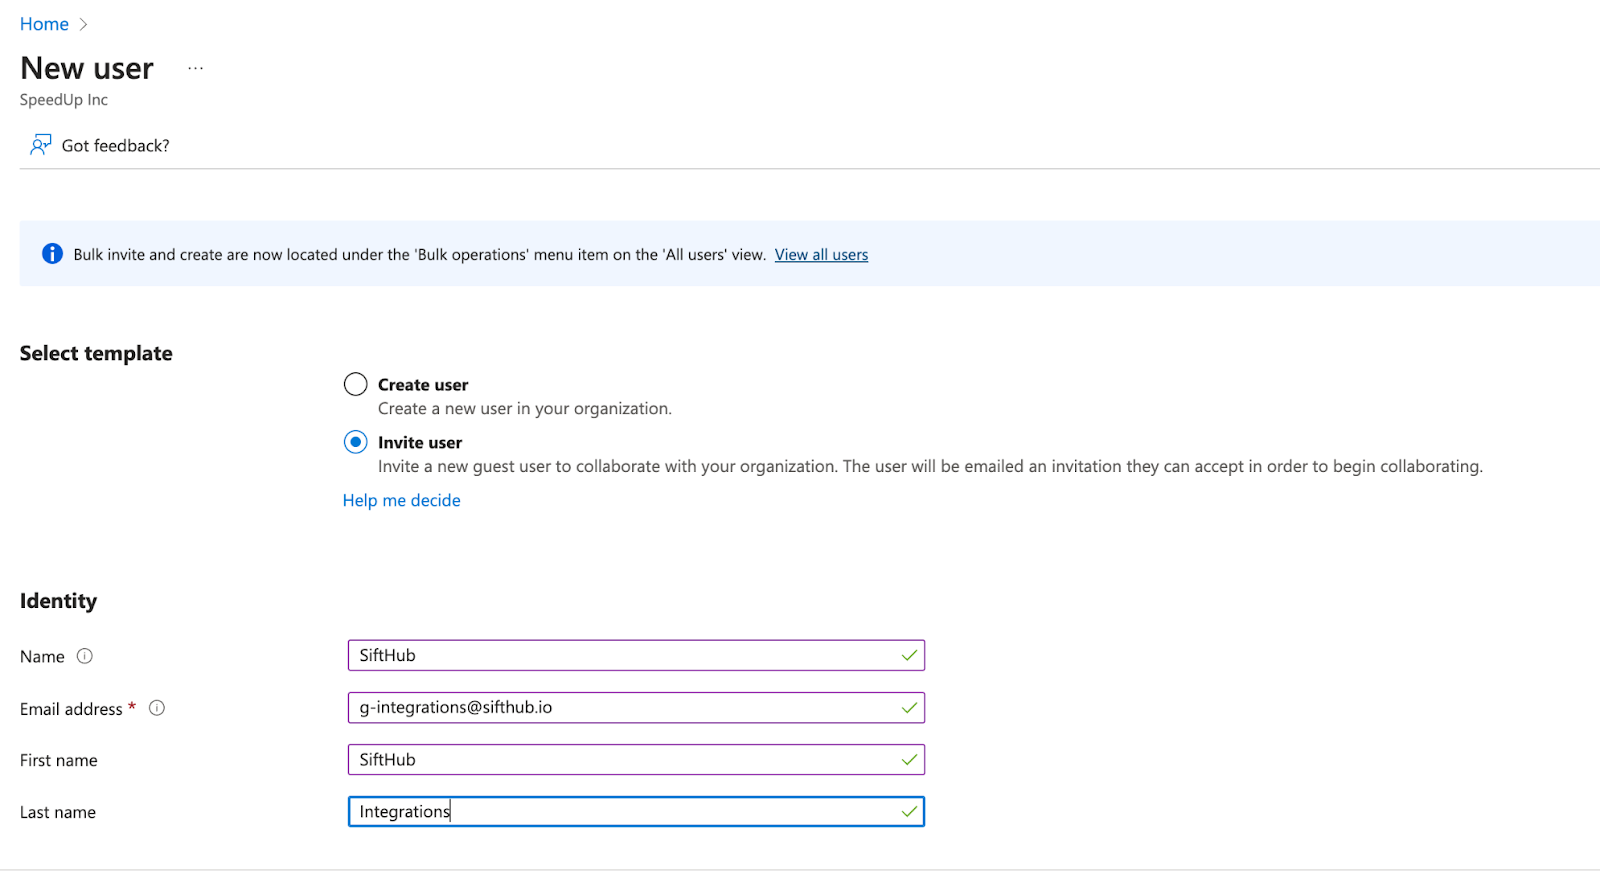Image resolution: width=1600 pixels, height=873 pixels.
Task: Click the green checkmark in the Email field
Action: (x=909, y=708)
